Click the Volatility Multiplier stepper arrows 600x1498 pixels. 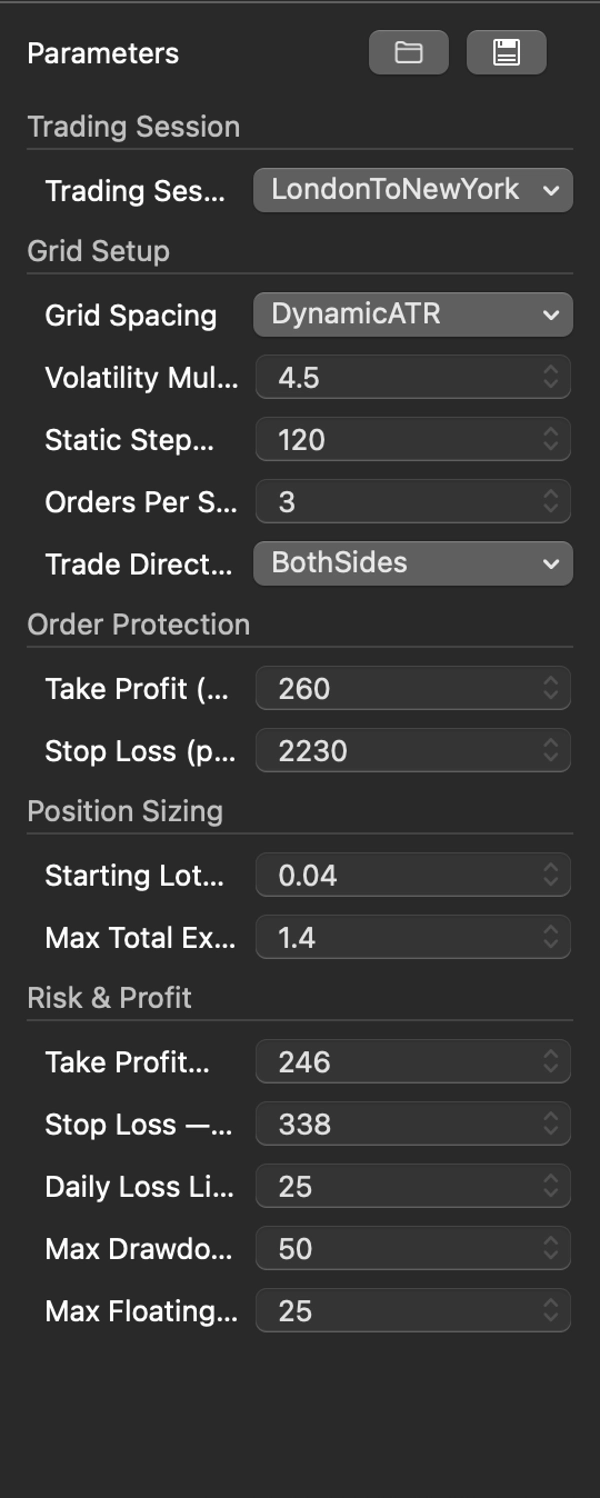(551, 378)
